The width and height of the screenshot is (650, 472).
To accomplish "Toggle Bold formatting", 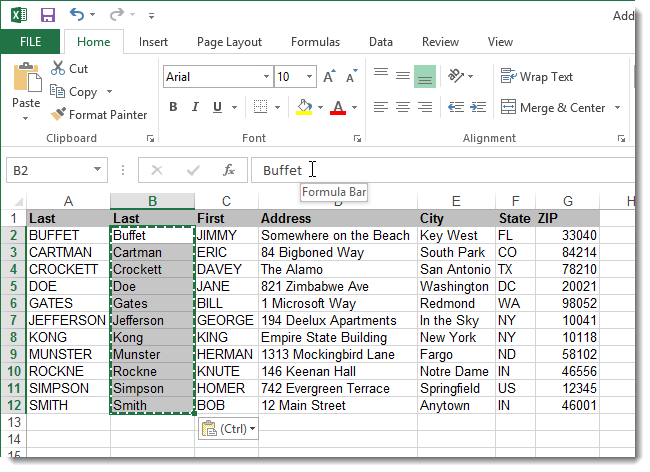I will click(x=173, y=108).
